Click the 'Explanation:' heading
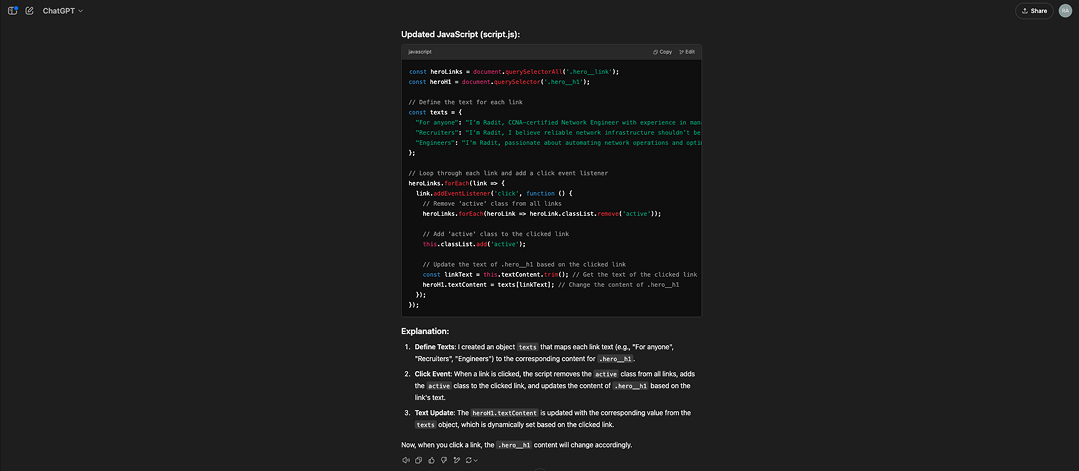The width and height of the screenshot is (1079, 471). click(425, 331)
